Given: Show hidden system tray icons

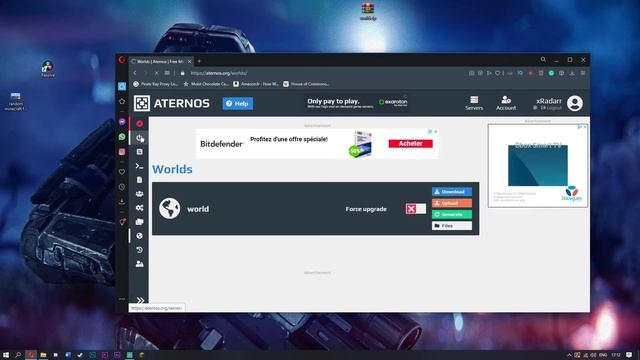Looking at the screenshot, I should pos(569,355).
